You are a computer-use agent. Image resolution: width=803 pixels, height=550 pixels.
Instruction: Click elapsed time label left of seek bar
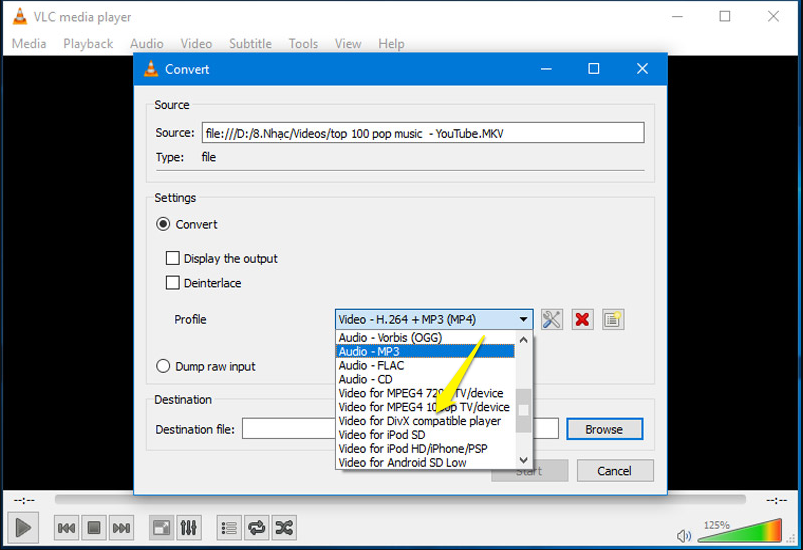(x=24, y=500)
